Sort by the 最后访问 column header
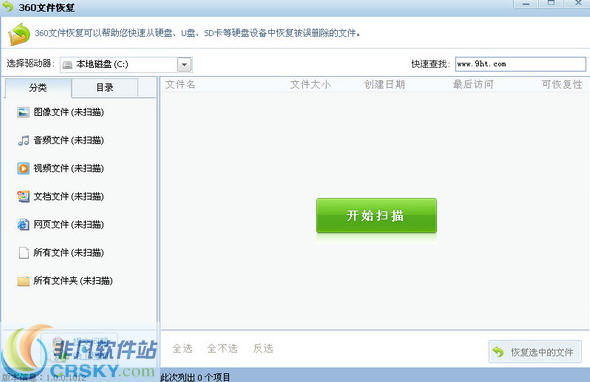 point(473,84)
